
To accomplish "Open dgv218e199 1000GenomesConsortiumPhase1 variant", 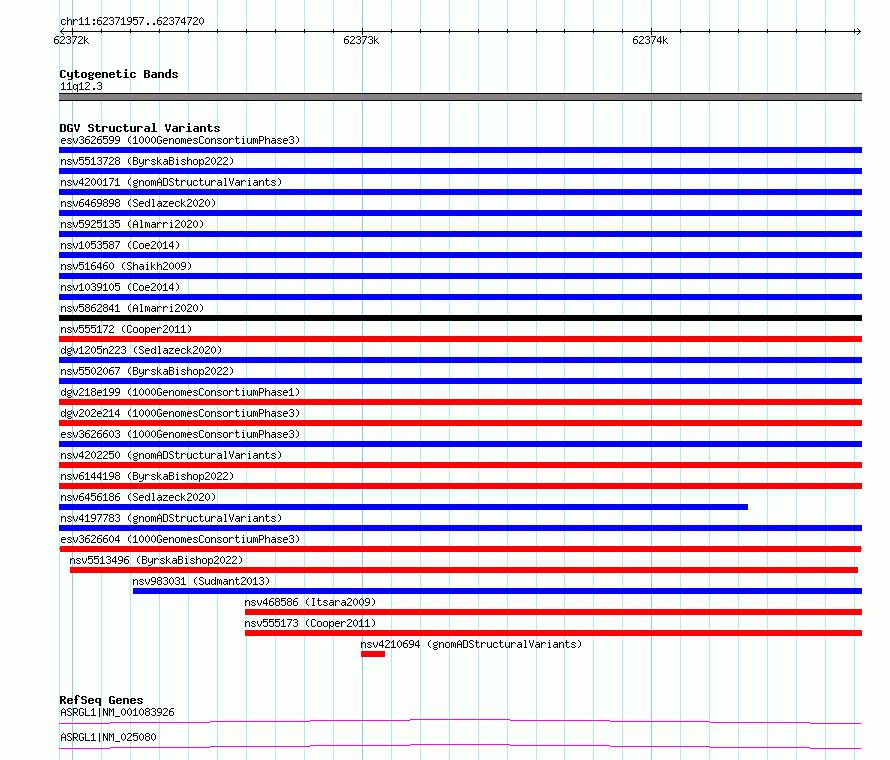I will tap(179, 392).
